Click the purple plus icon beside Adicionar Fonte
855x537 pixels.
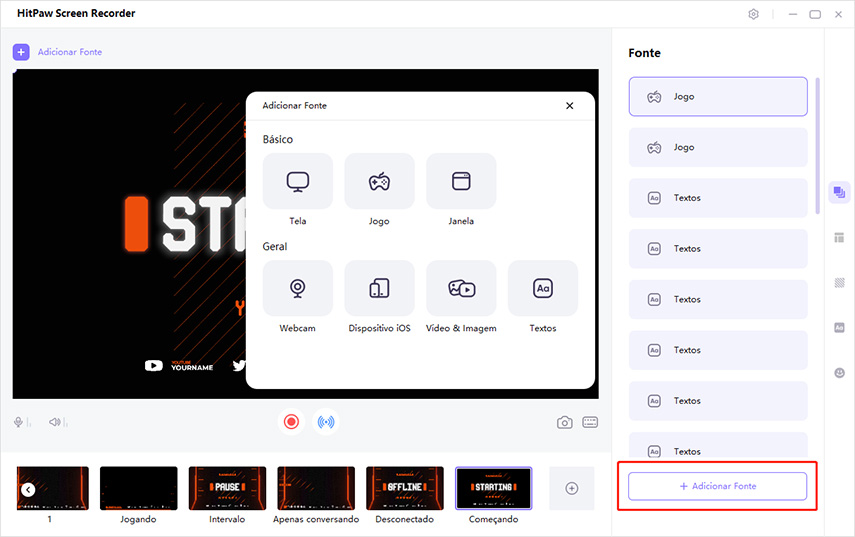[21, 52]
